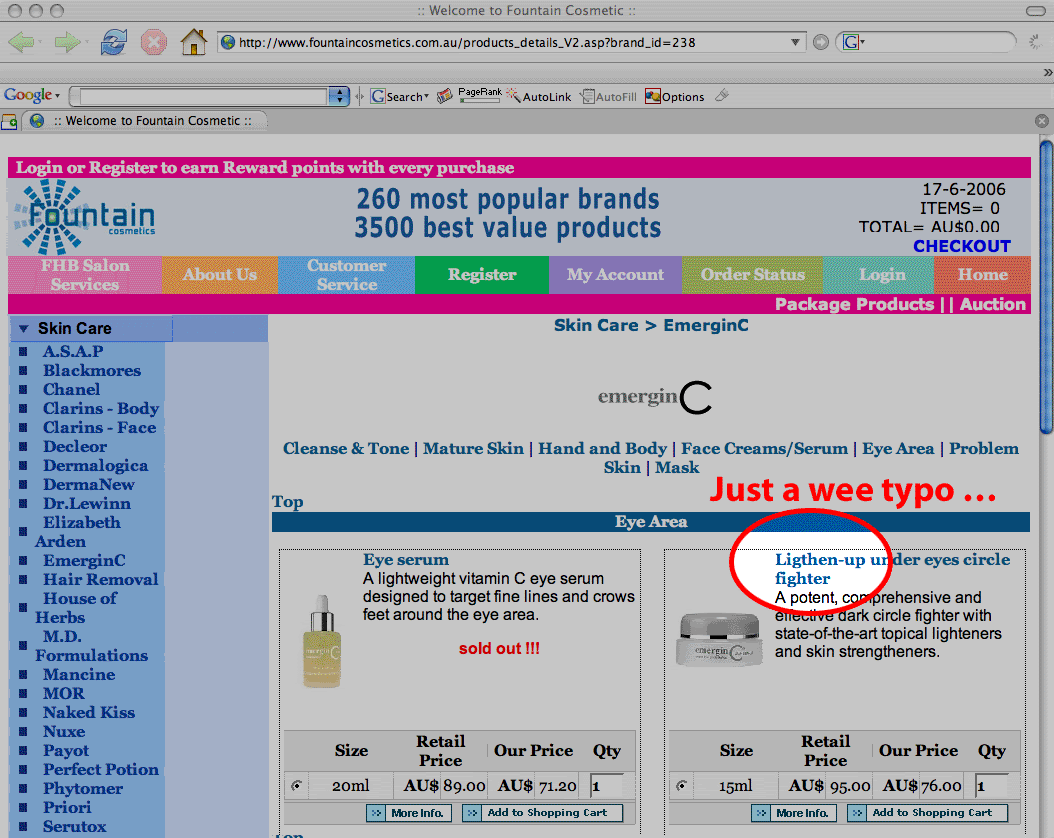1054x838 pixels.
Task: Jump to Mature Skin section
Action: click(473, 448)
